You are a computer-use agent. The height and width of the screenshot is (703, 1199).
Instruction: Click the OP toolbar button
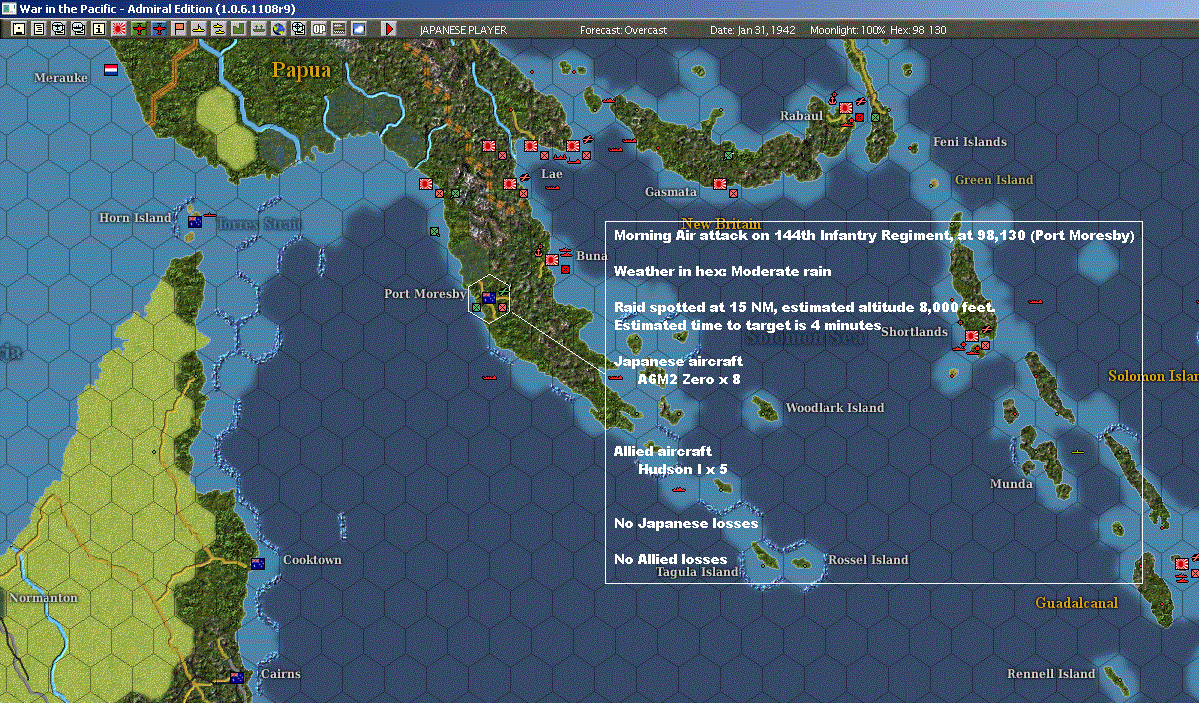pos(318,29)
